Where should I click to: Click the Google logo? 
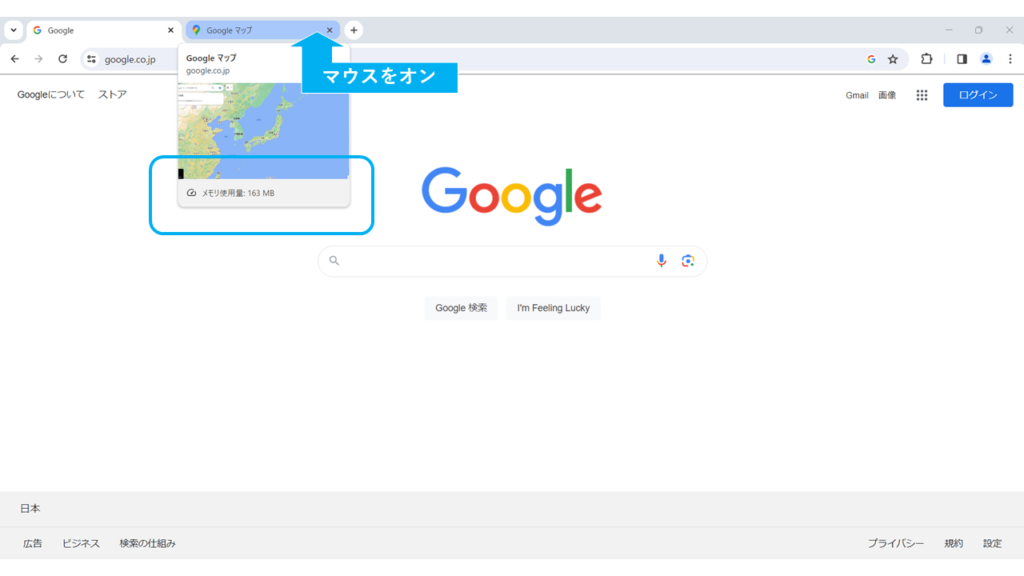click(x=512, y=196)
